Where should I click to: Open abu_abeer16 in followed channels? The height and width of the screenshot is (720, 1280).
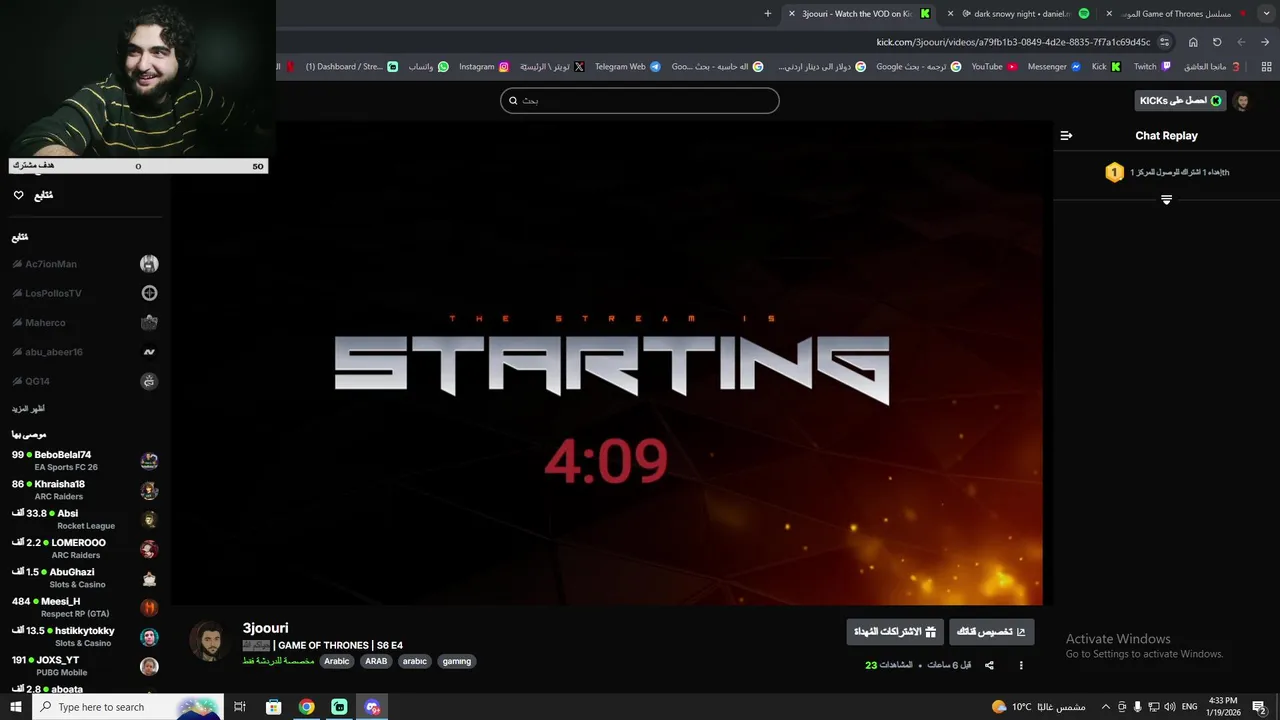tap(85, 352)
